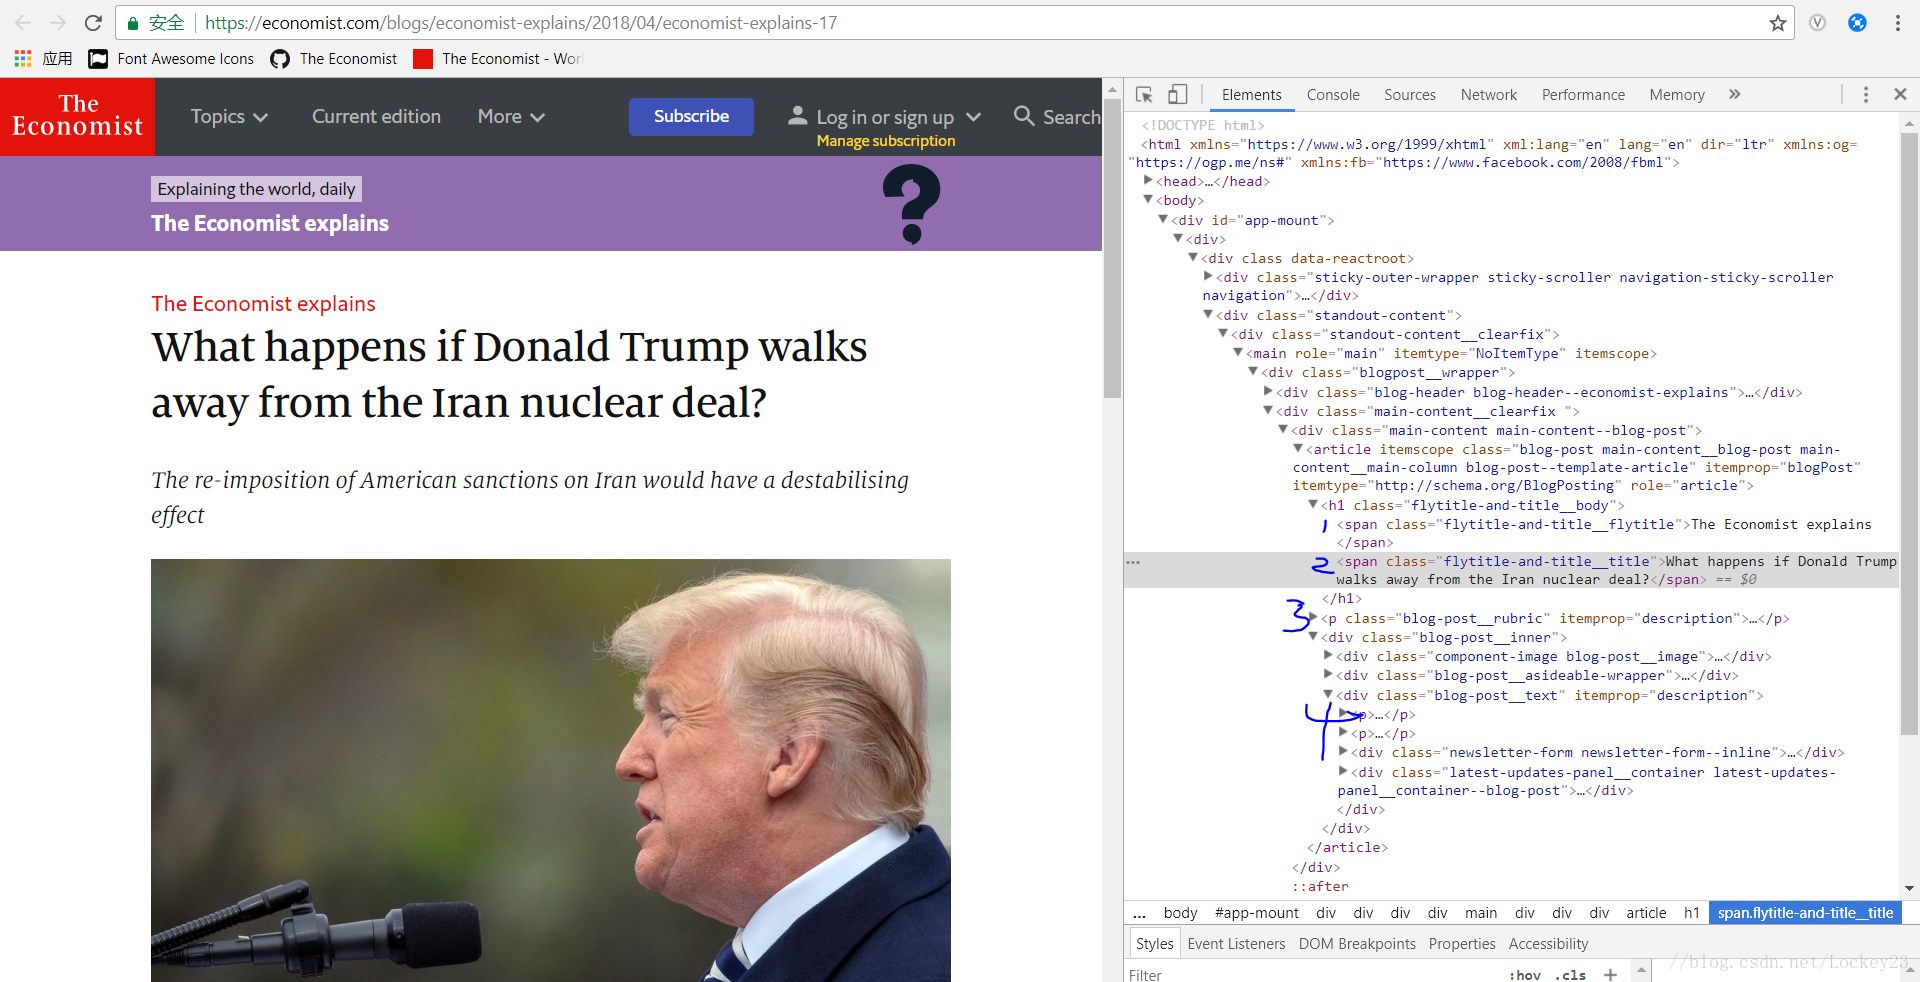Reload the page with refresh icon
The image size is (1920, 982).
pos(93,23)
